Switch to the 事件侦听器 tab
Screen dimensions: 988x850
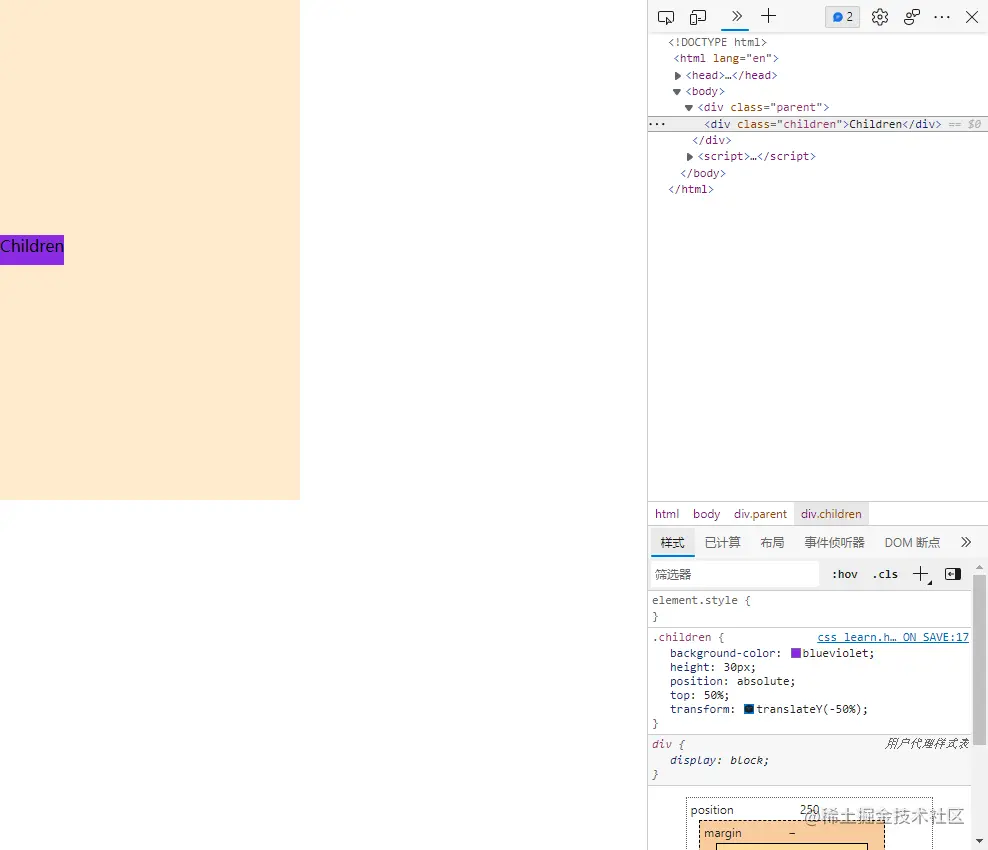click(x=834, y=543)
